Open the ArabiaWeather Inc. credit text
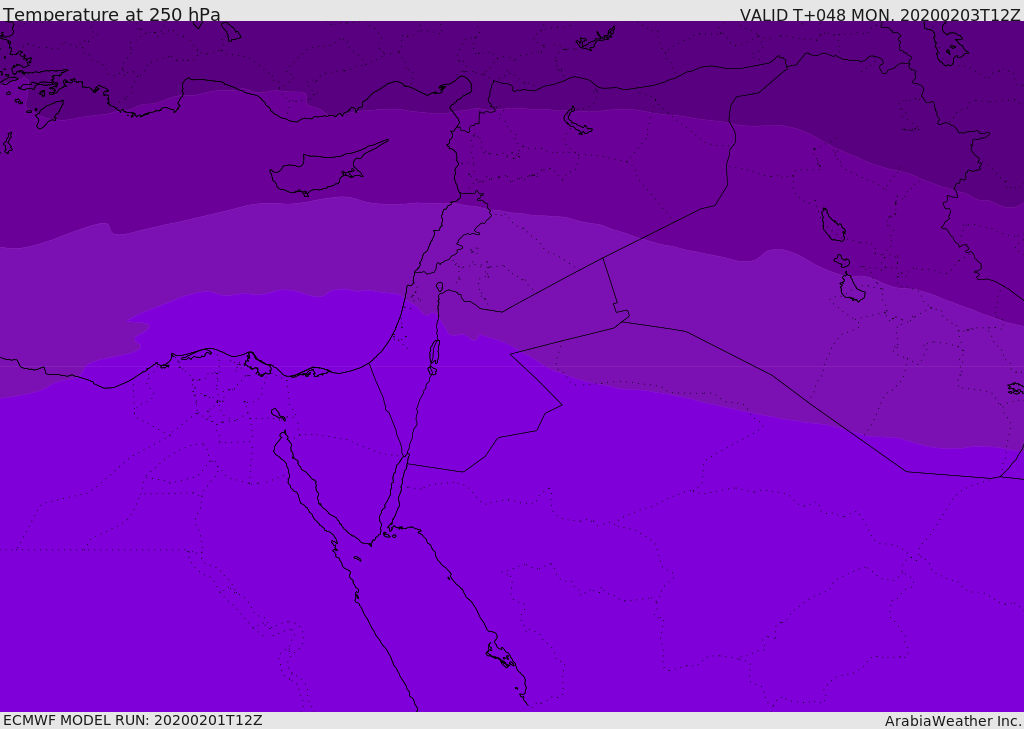This screenshot has width=1024, height=729. pos(953,720)
